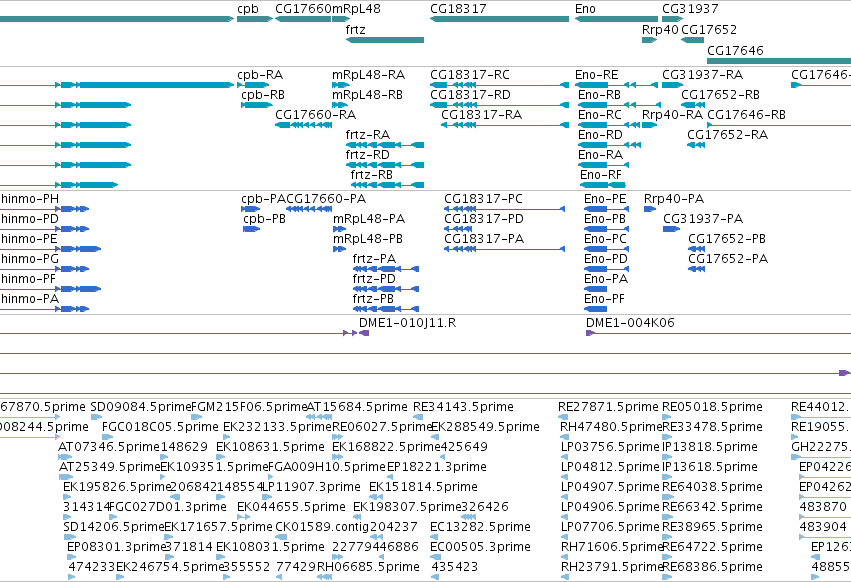Viewport: 851px width, 582px height.
Task: Click the CG18317-RD transcript label
Action: (x=471, y=95)
